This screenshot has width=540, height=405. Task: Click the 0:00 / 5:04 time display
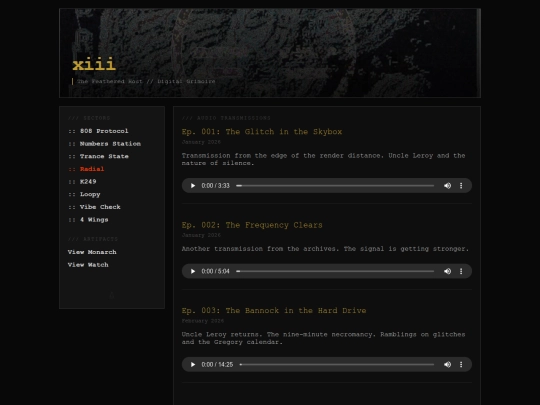tap(216, 271)
